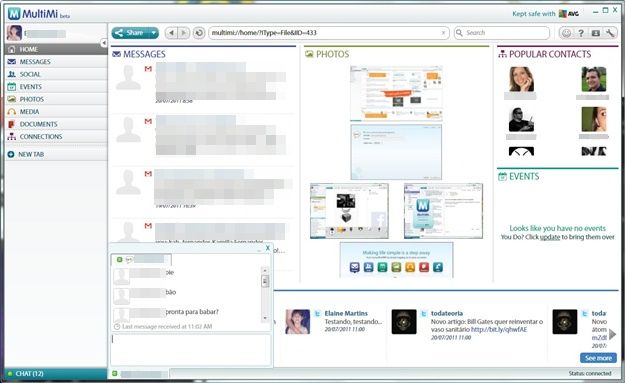
Task: Follow the bit.ly link in todateoria post
Action: tap(499, 330)
